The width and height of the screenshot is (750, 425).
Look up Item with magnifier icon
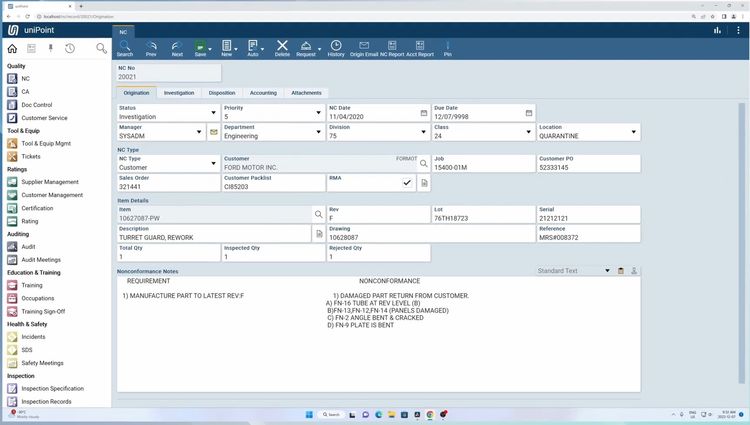(x=319, y=214)
